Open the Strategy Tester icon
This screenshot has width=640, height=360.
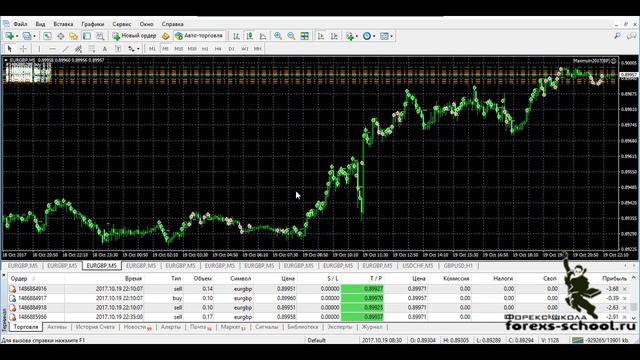tap(100, 36)
